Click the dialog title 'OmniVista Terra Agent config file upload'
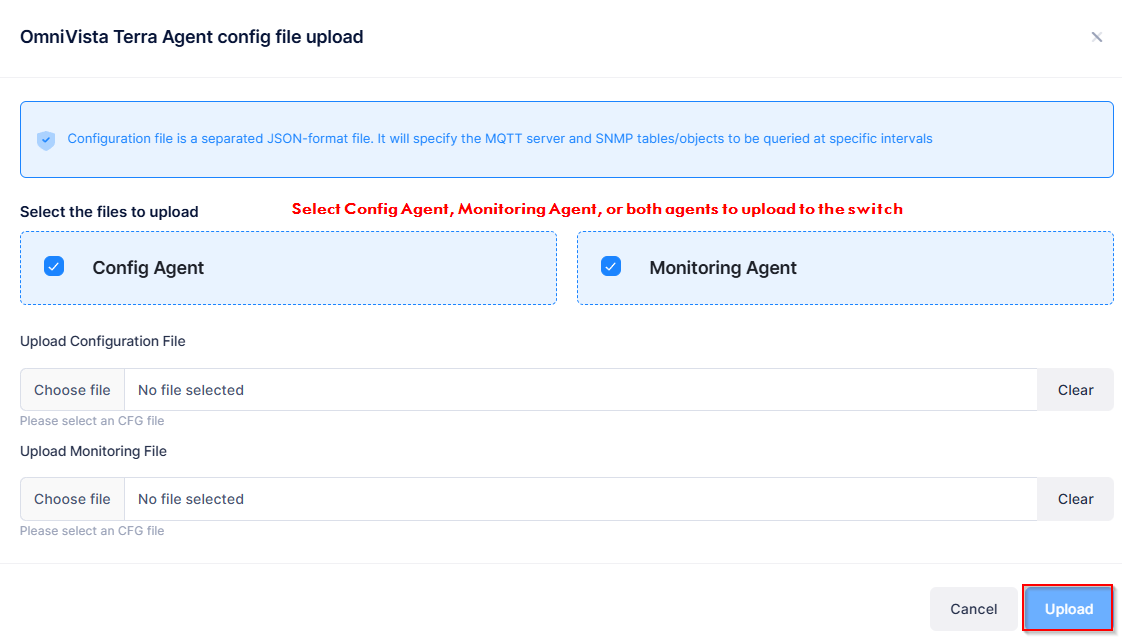This screenshot has width=1122, height=638. click(192, 37)
